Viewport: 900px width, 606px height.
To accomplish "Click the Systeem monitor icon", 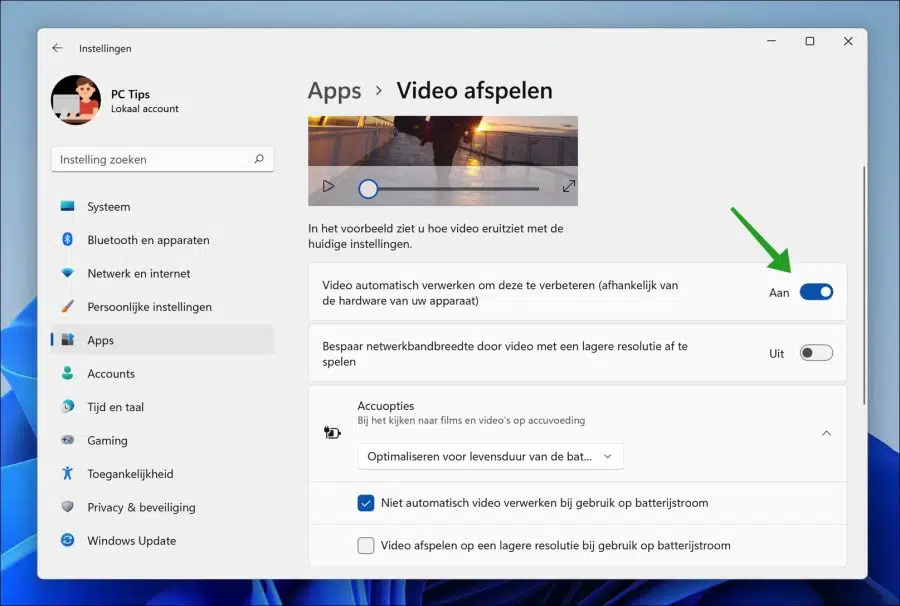I will click(x=68, y=206).
